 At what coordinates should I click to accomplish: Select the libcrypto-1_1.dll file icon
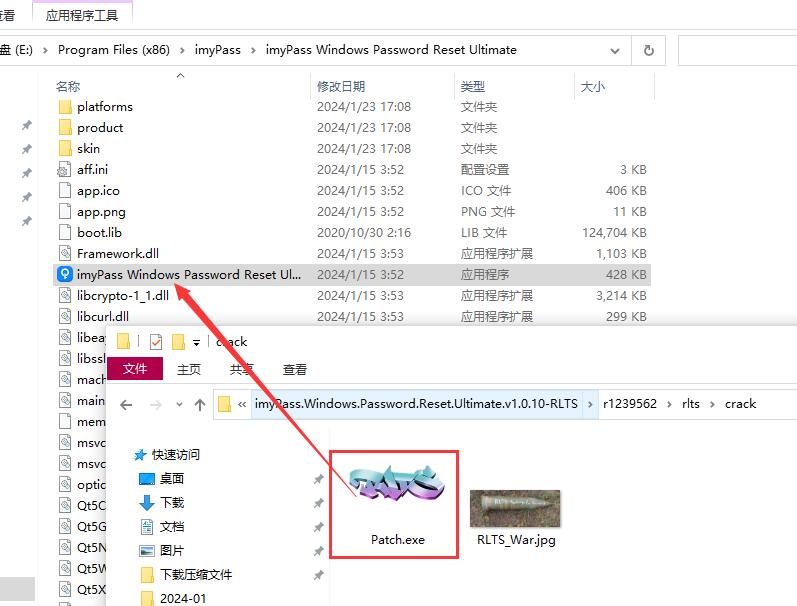click(65, 295)
